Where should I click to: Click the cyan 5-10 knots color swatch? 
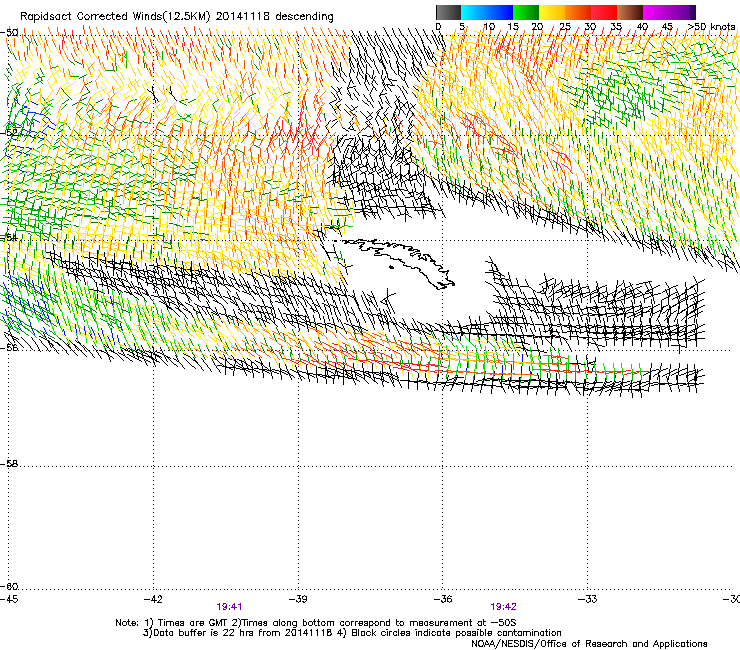point(473,12)
